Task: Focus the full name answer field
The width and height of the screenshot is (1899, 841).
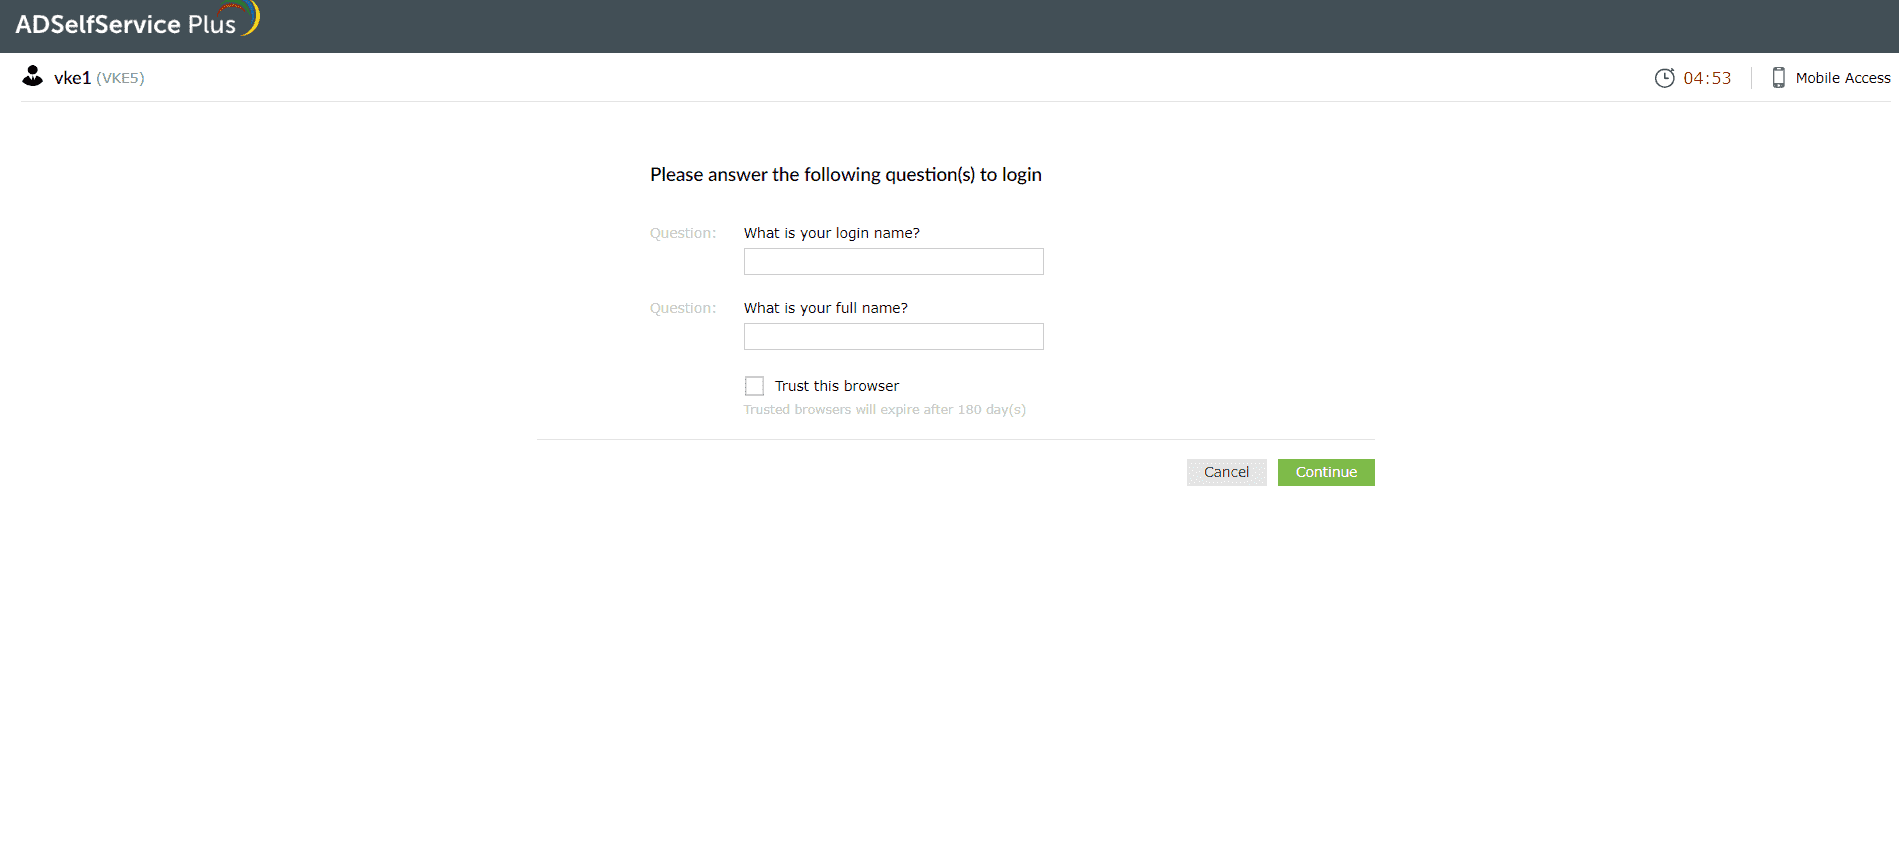Action: (x=893, y=337)
